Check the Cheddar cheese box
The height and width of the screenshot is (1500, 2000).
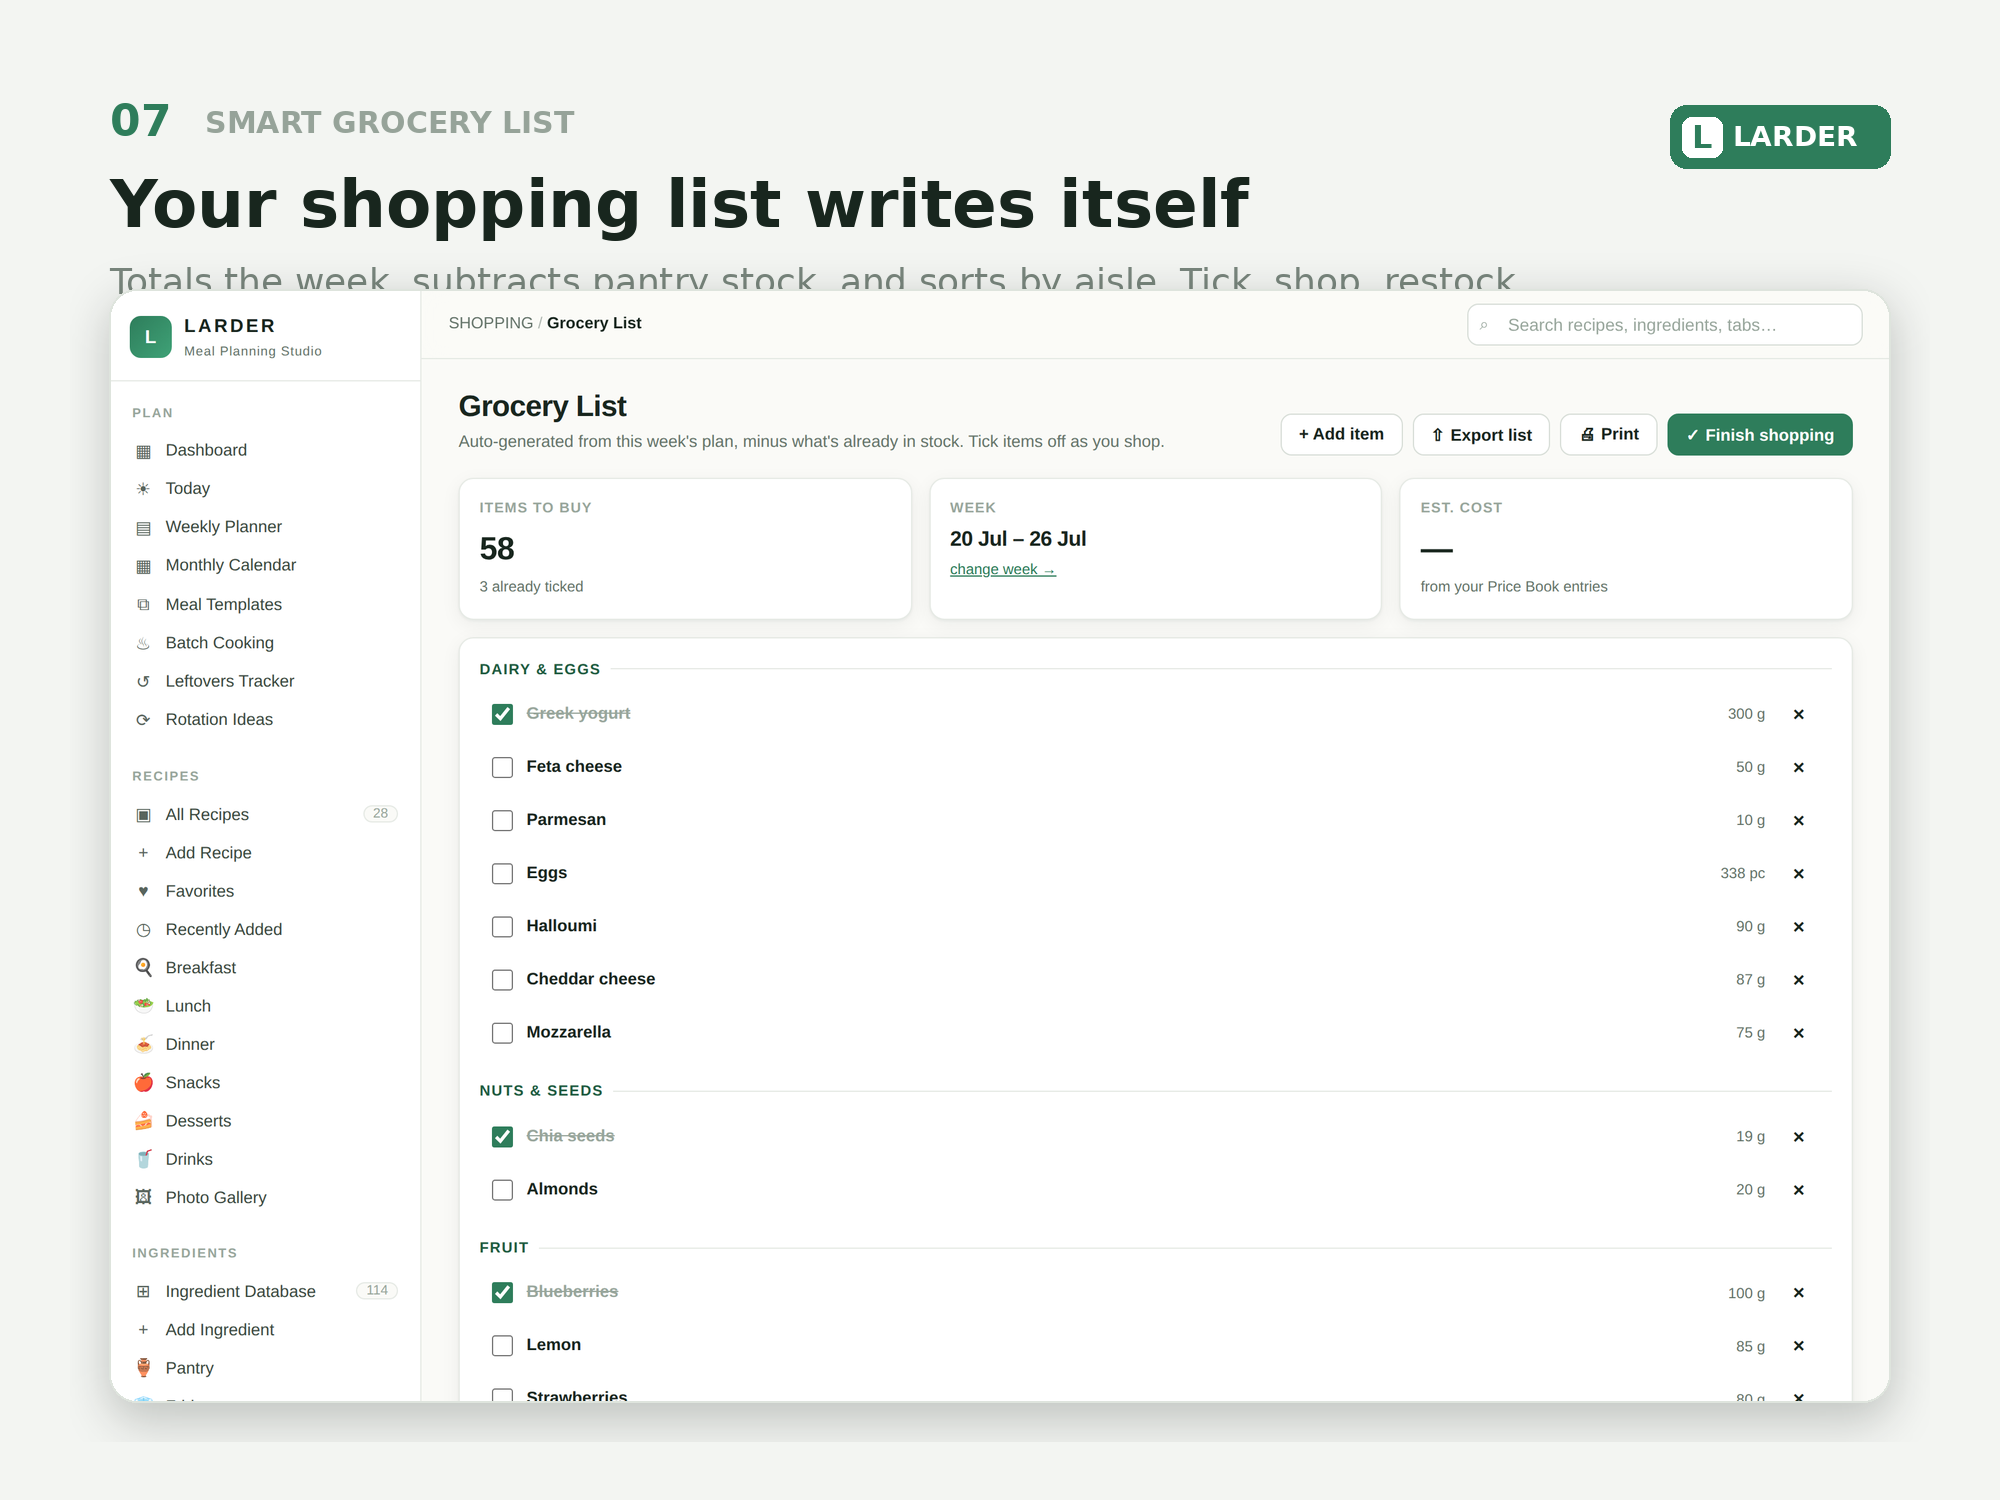click(x=502, y=980)
